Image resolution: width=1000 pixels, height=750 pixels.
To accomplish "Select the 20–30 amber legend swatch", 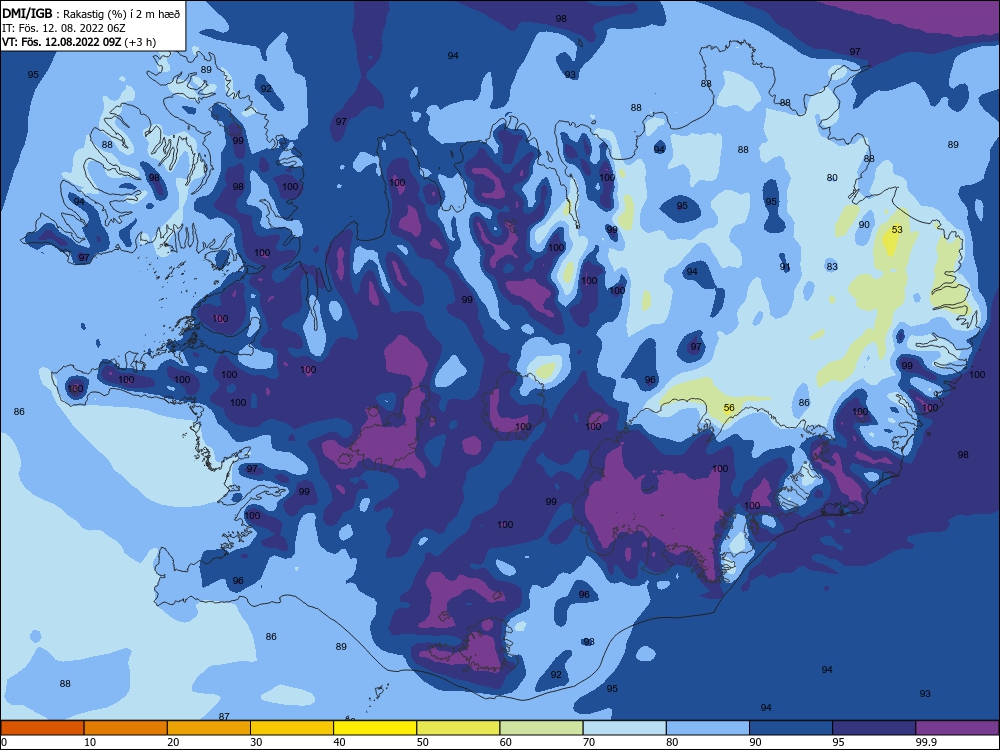I will [209, 728].
